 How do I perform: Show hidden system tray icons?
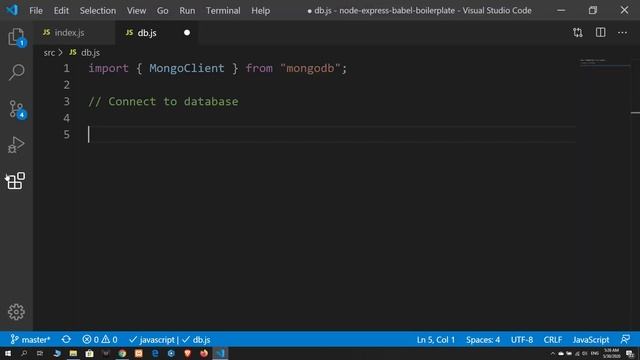pos(552,353)
